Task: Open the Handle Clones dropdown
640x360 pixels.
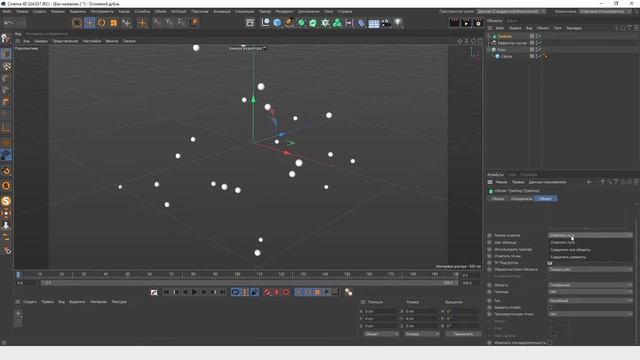Action: (x=590, y=269)
